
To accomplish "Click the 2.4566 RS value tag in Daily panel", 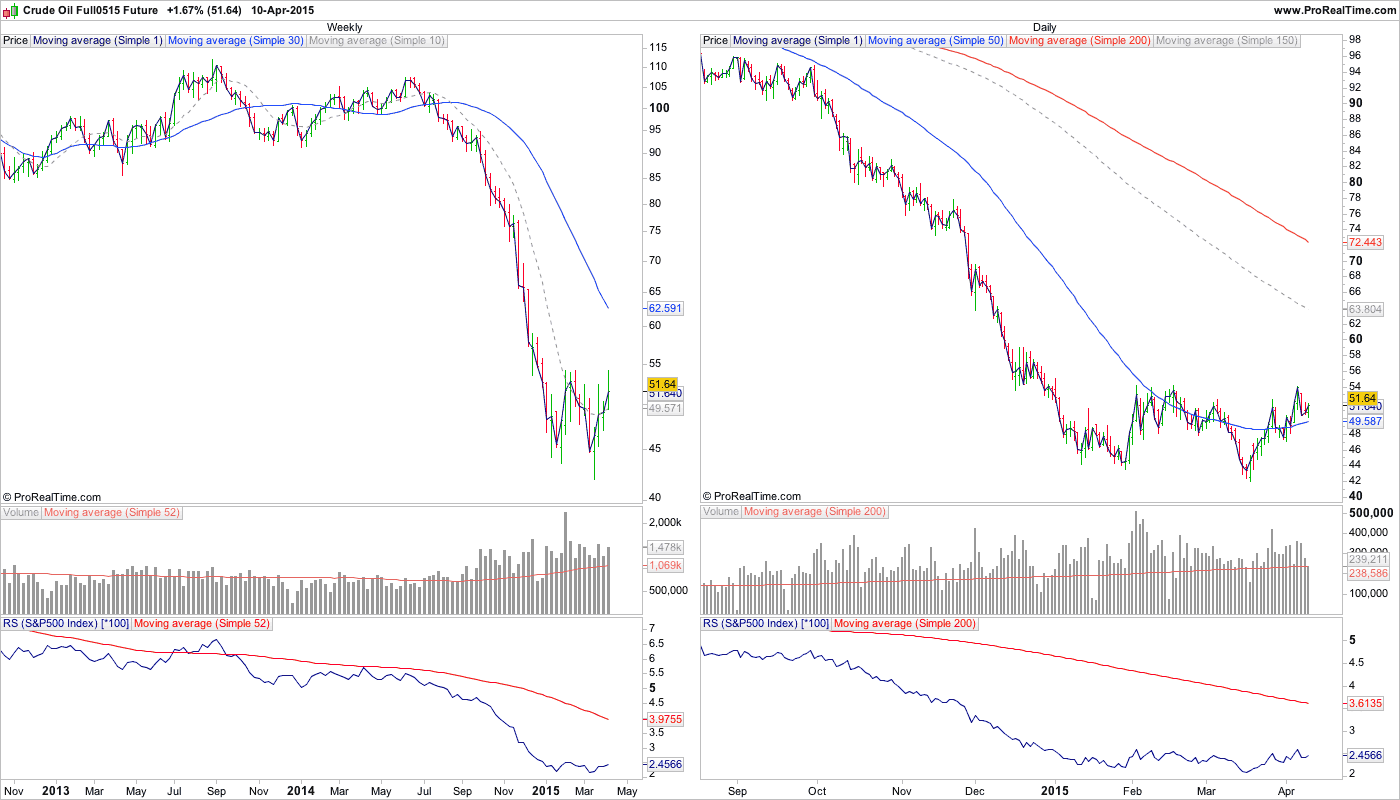I will coord(1365,755).
